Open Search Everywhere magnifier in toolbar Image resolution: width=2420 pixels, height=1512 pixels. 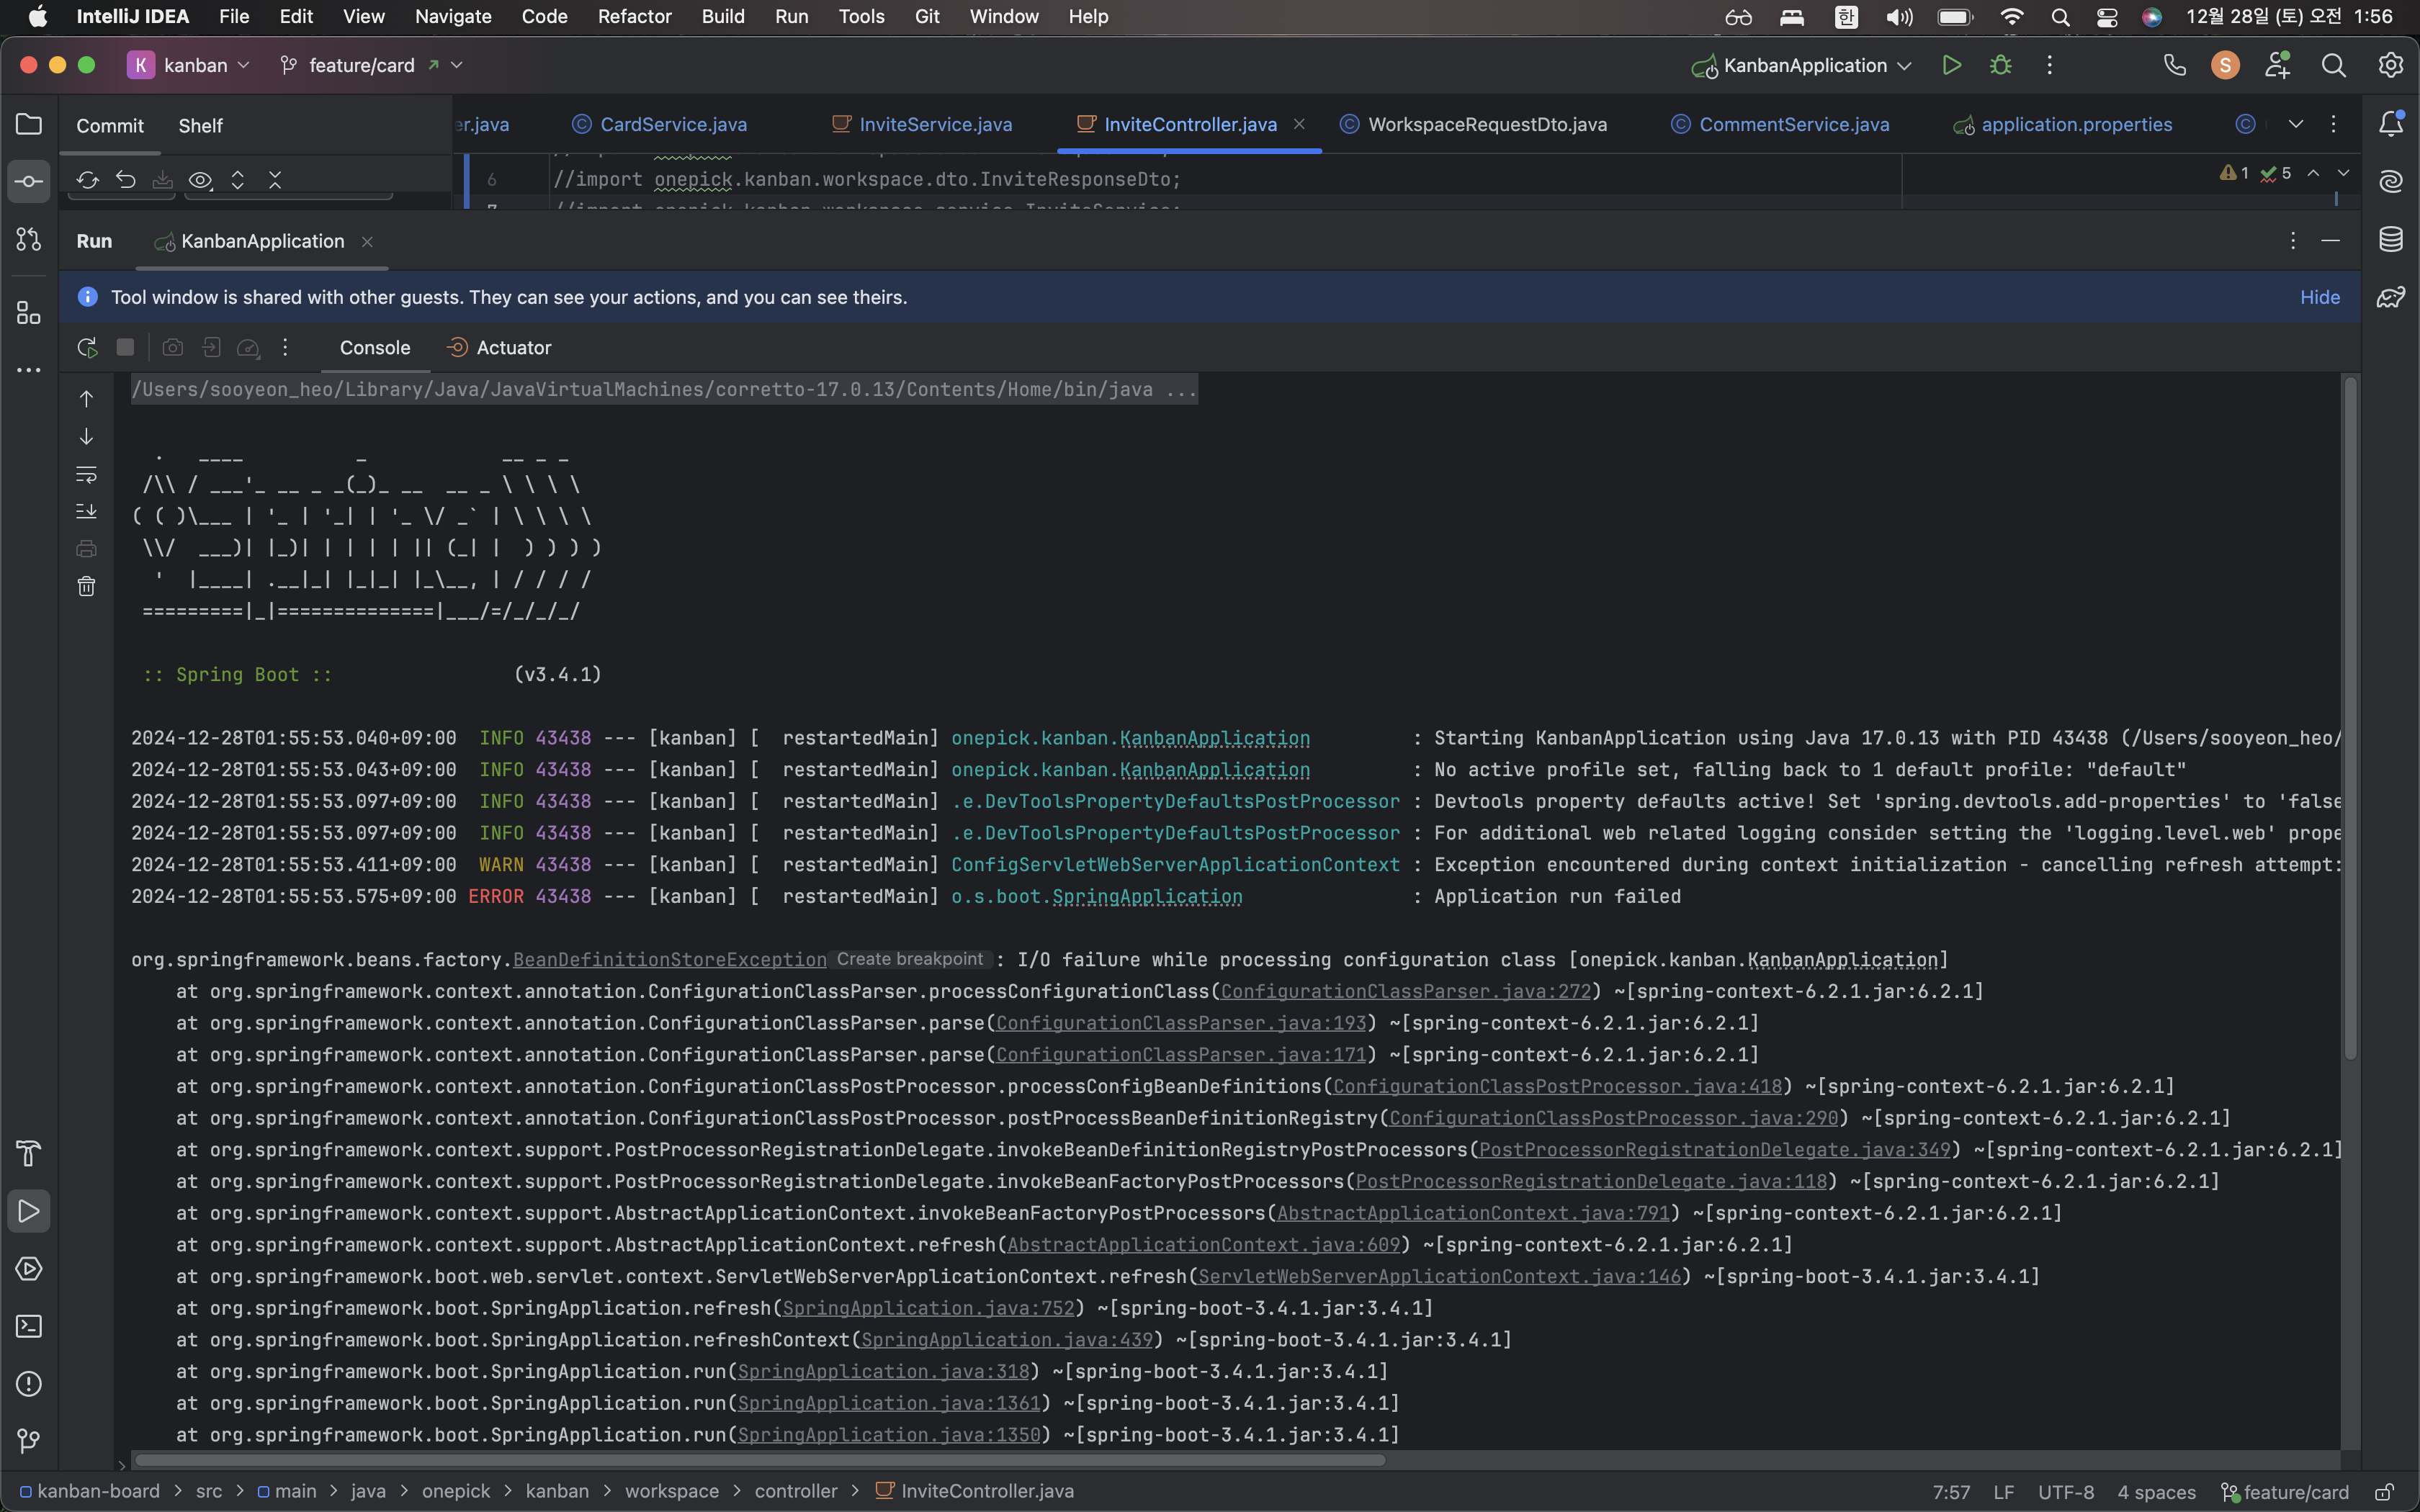(x=2333, y=65)
